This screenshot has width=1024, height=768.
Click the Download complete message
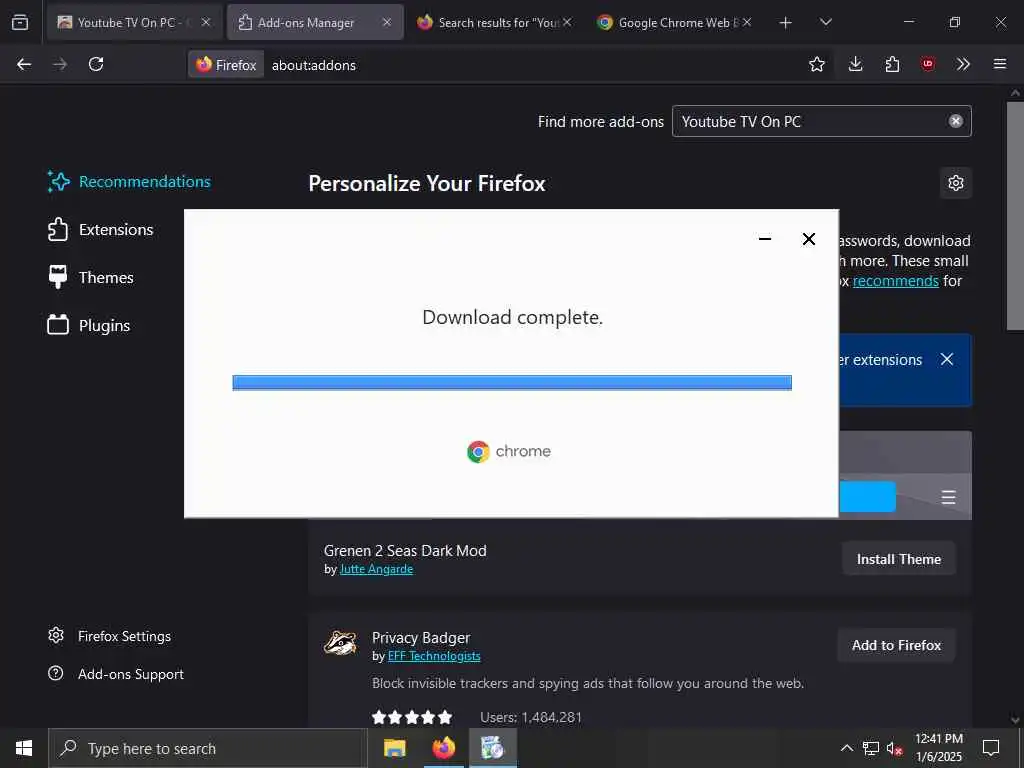[x=513, y=317]
